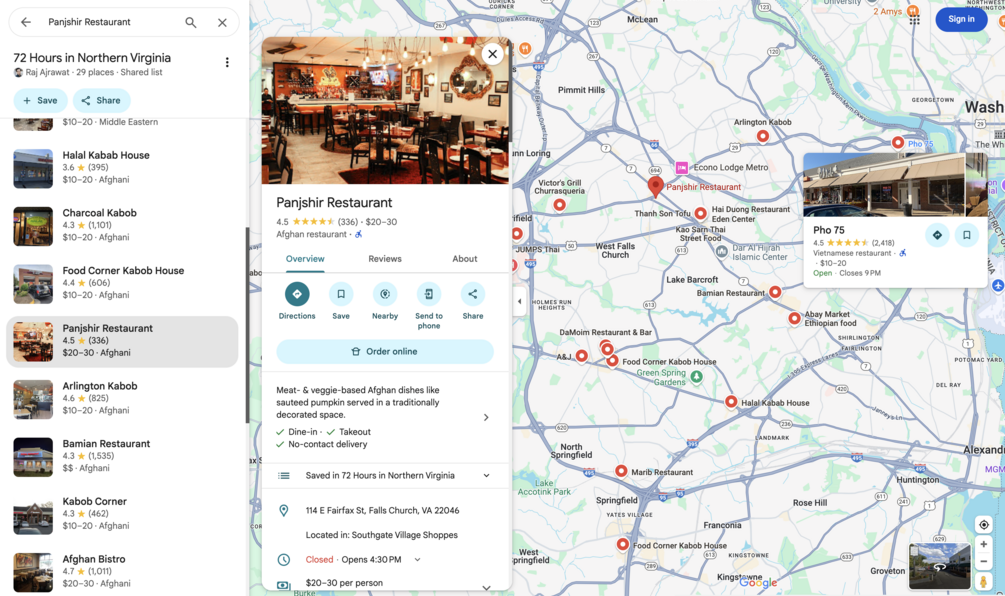Click the left panel vertical scrollbar
This screenshot has width=1005, height=596.
(x=247, y=324)
